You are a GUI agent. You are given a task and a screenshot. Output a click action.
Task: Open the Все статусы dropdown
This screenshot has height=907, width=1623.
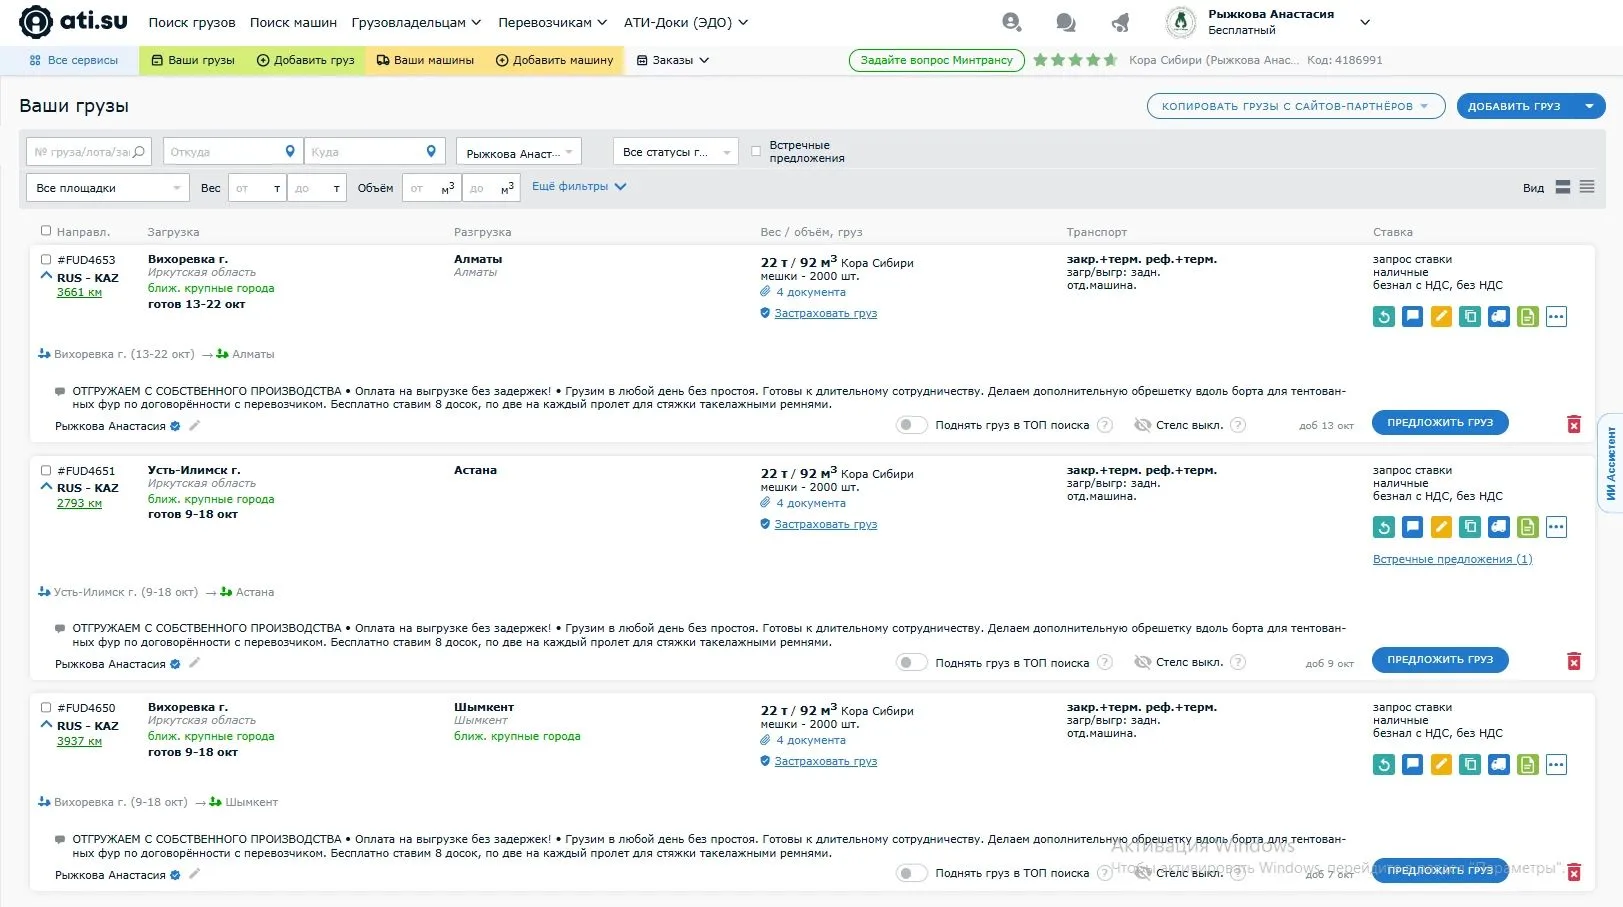tap(676, 152)
